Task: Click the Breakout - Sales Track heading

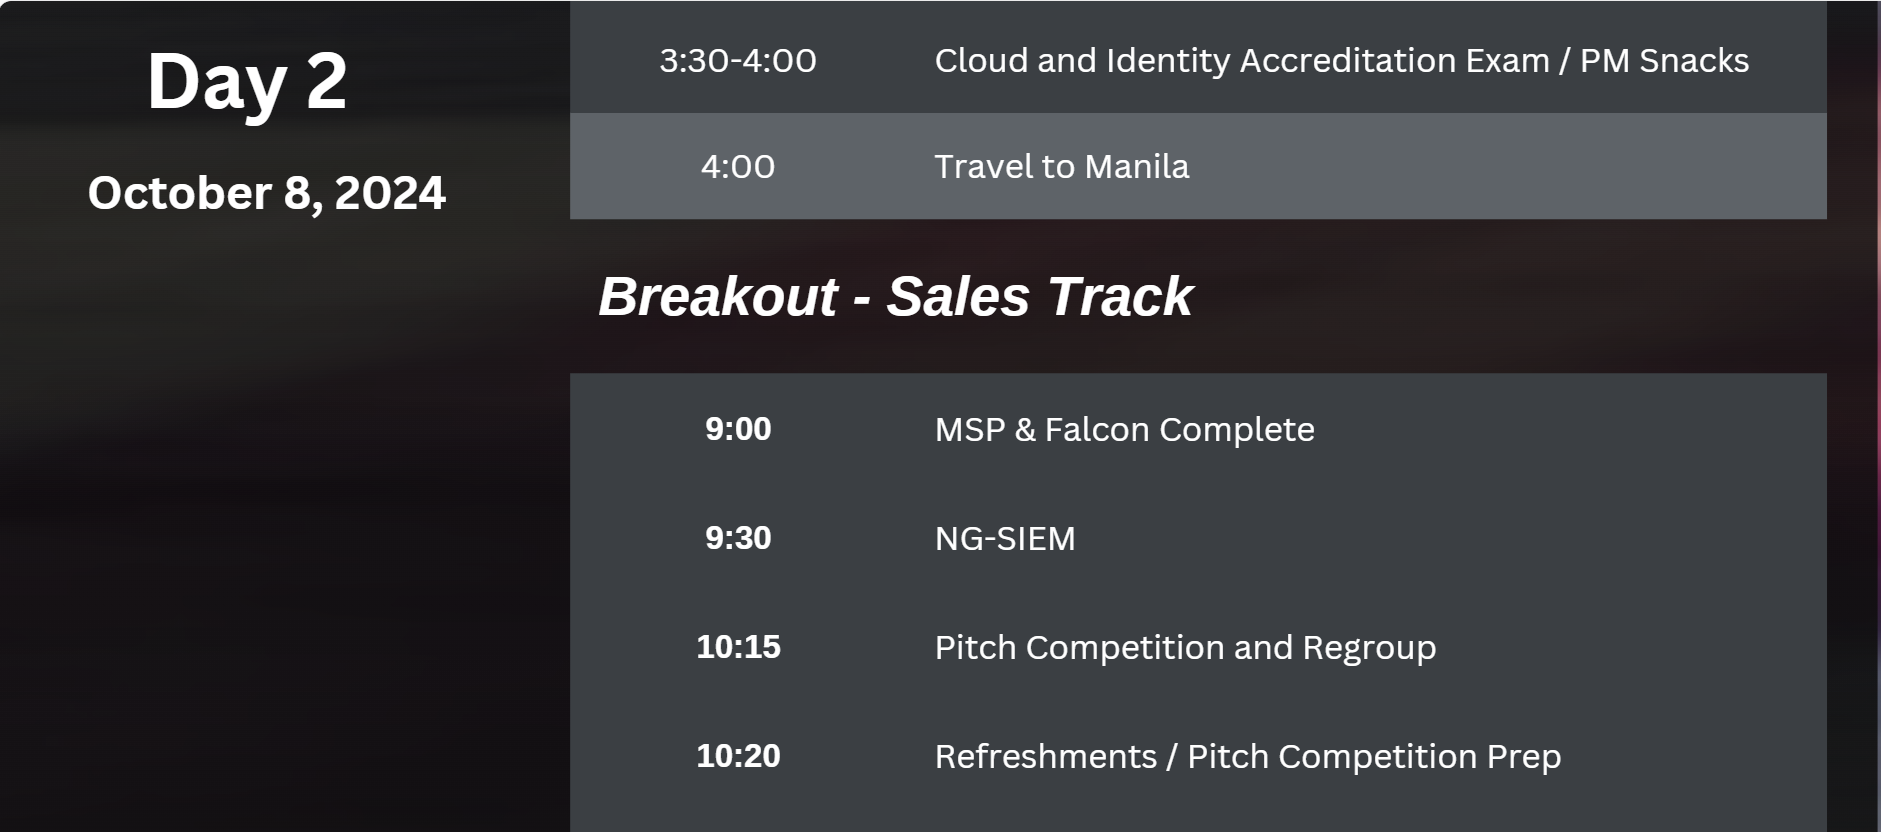Action: [895, 296]
